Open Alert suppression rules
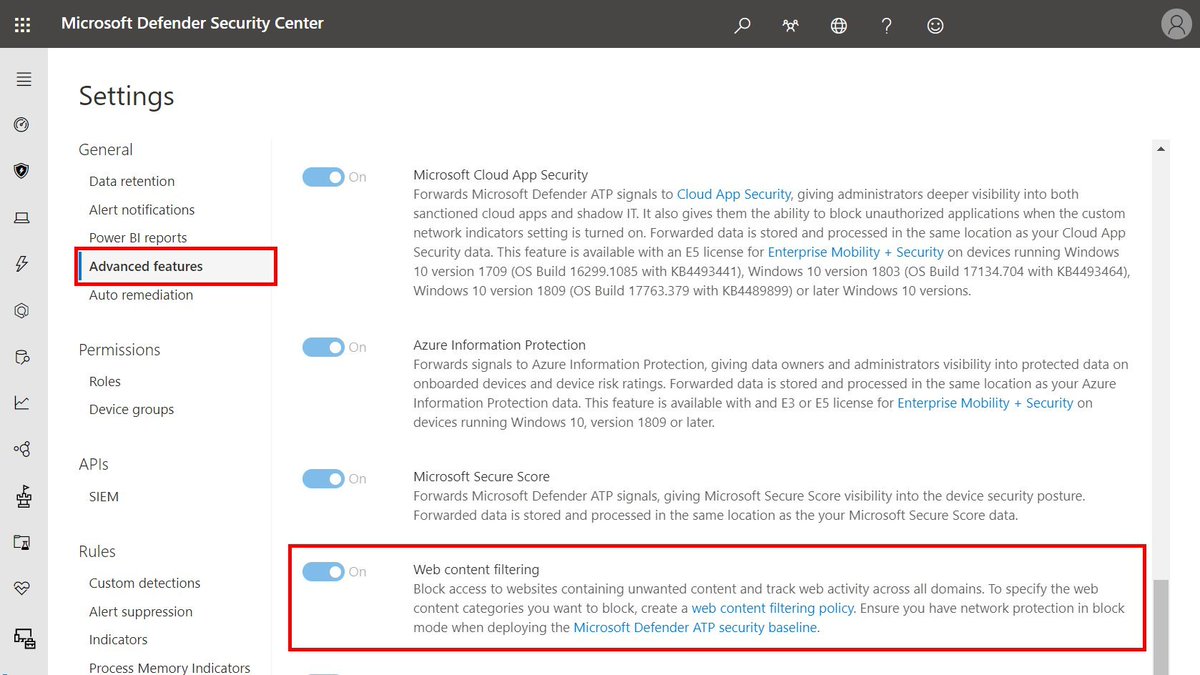1200x675 pixels. click(x=141, y=611)
